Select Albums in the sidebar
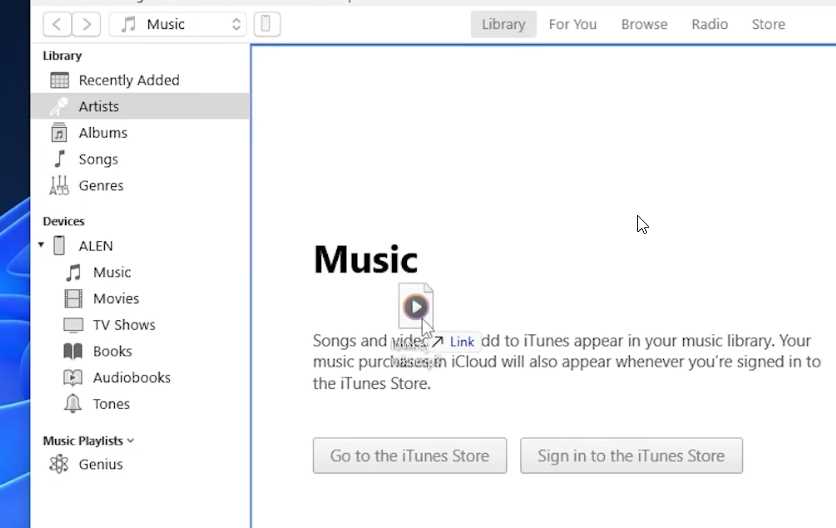 [103, 133]
